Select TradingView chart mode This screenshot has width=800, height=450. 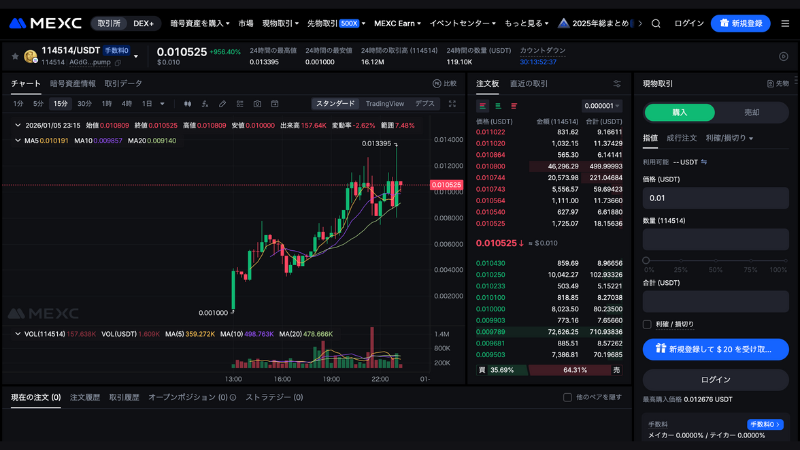point(385,104)
